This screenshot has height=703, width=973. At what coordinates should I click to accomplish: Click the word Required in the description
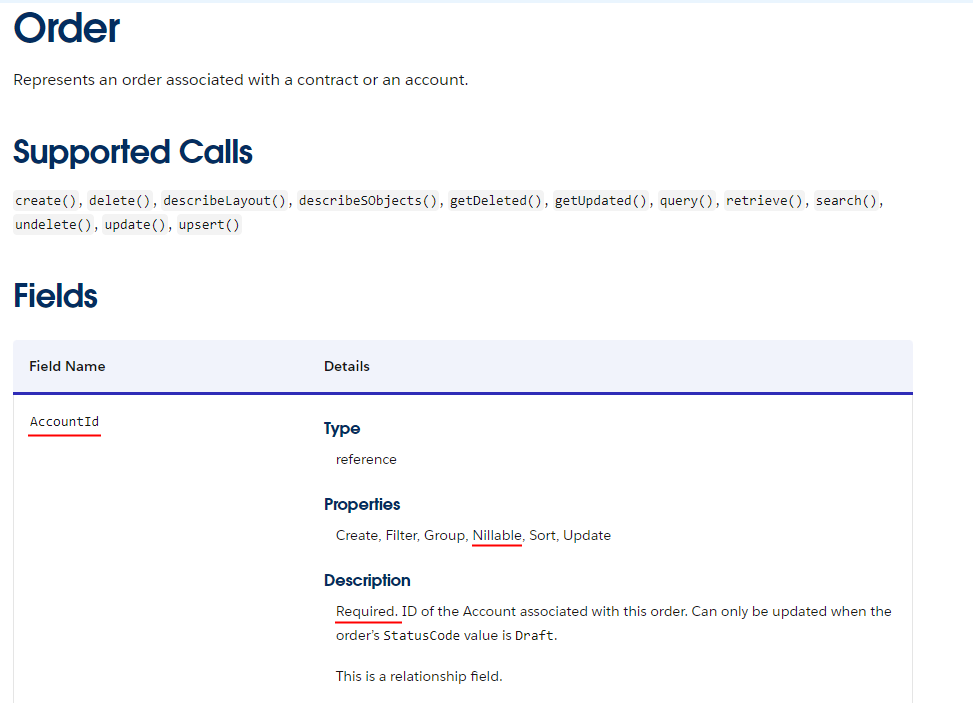click(x=367, y=611)
